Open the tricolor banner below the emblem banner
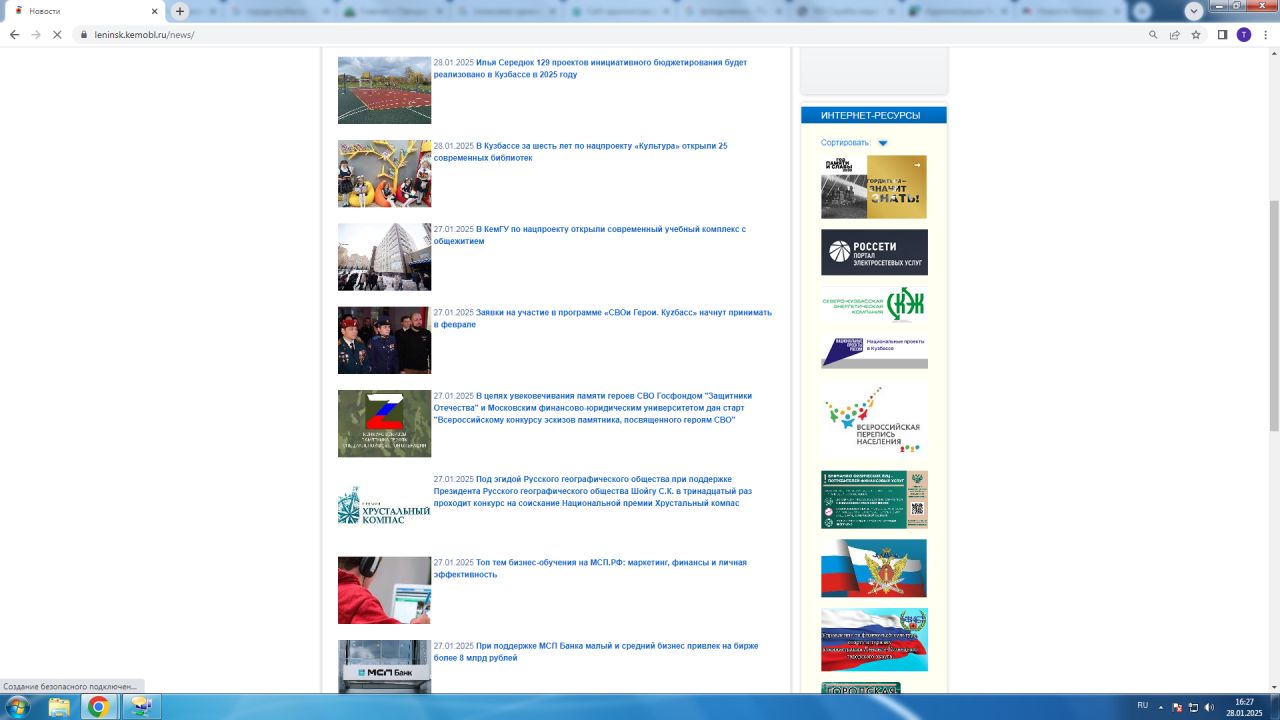The image size is (1280, 720). coord(874,640)
